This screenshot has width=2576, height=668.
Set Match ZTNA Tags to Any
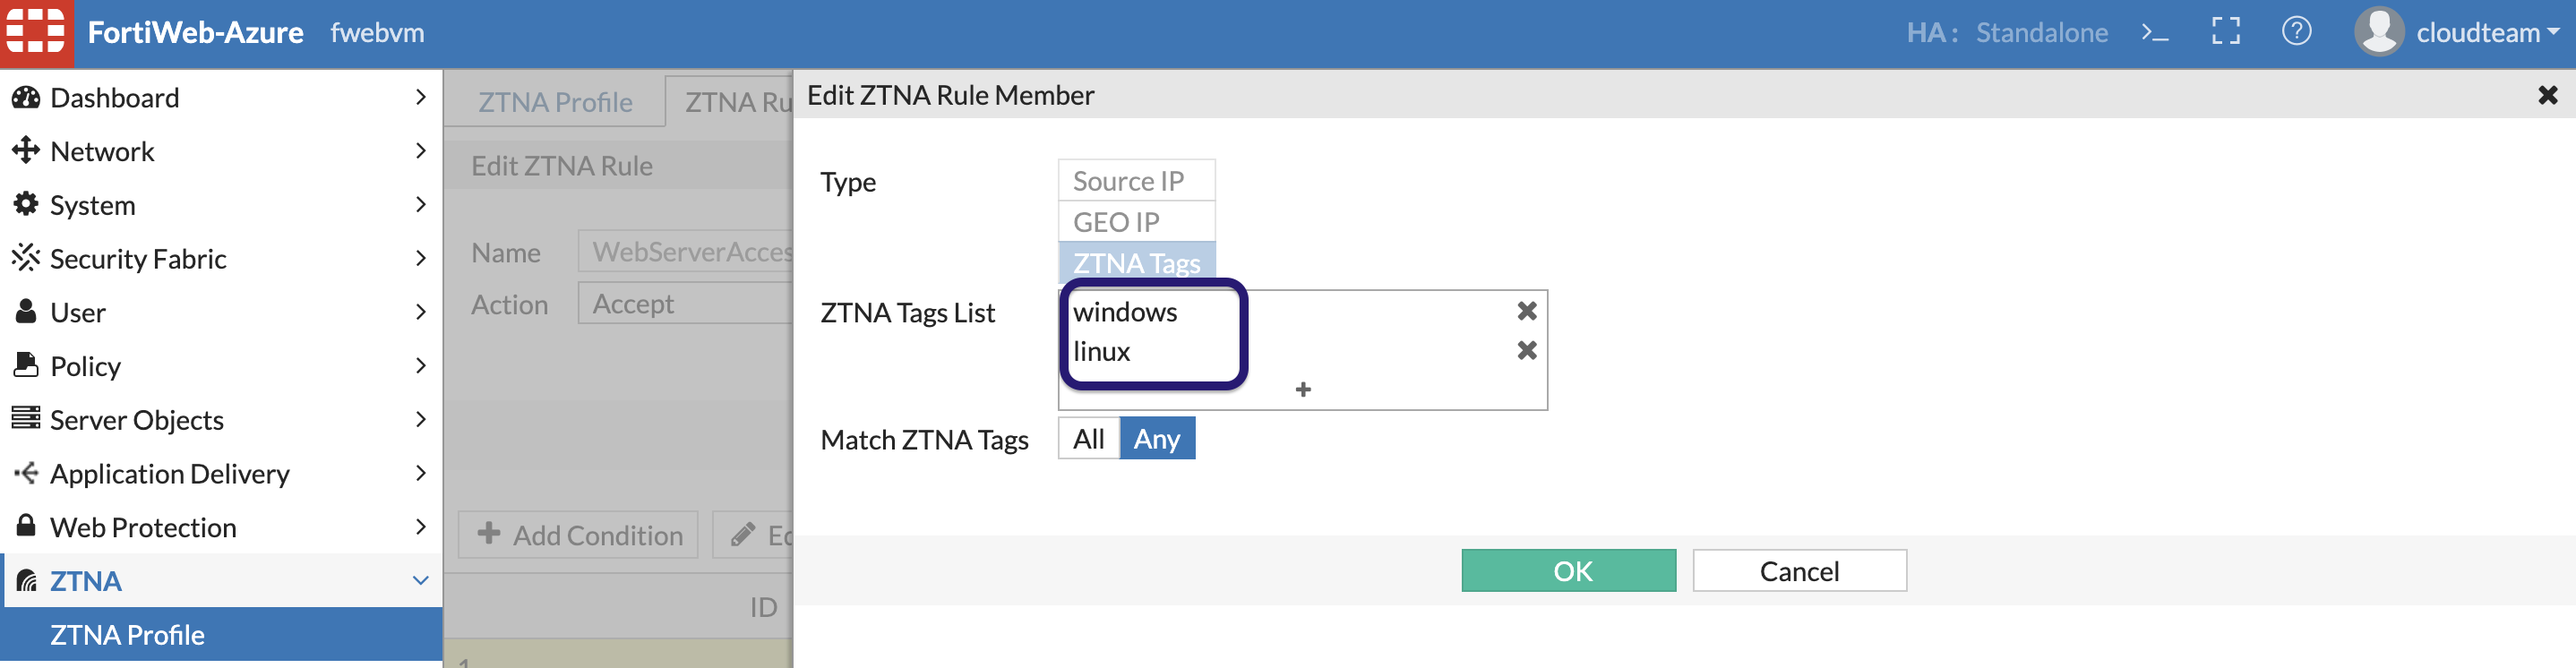1157,438
